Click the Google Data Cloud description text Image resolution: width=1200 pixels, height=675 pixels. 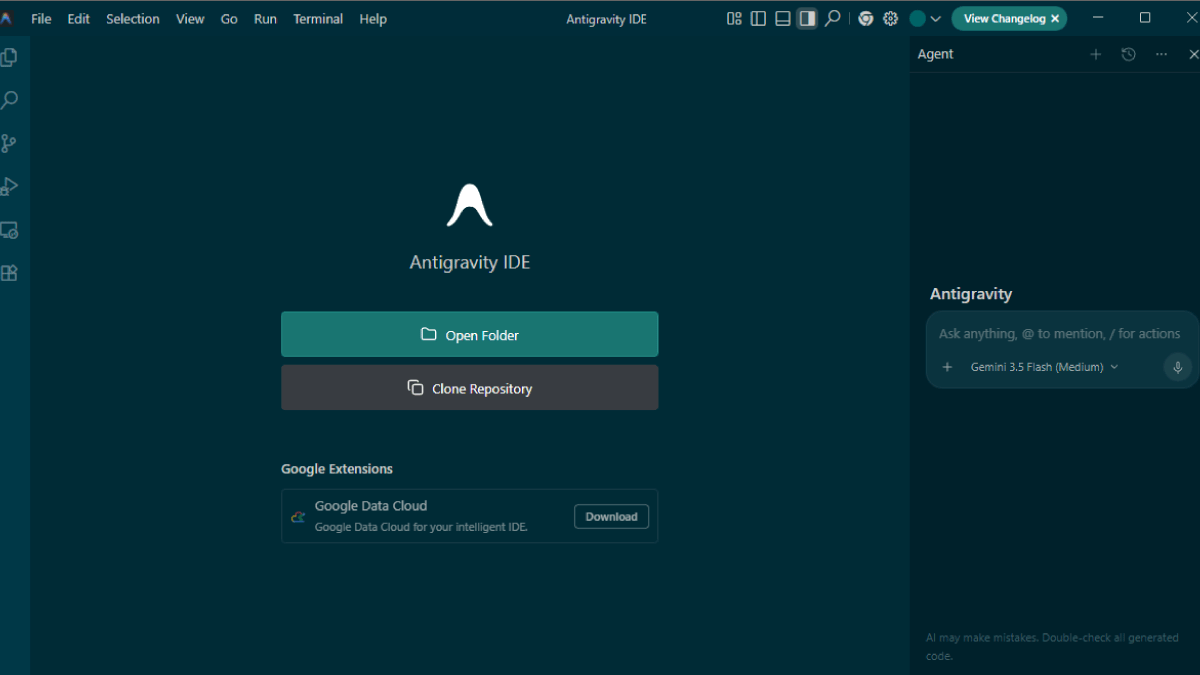[x=421, y=527]
